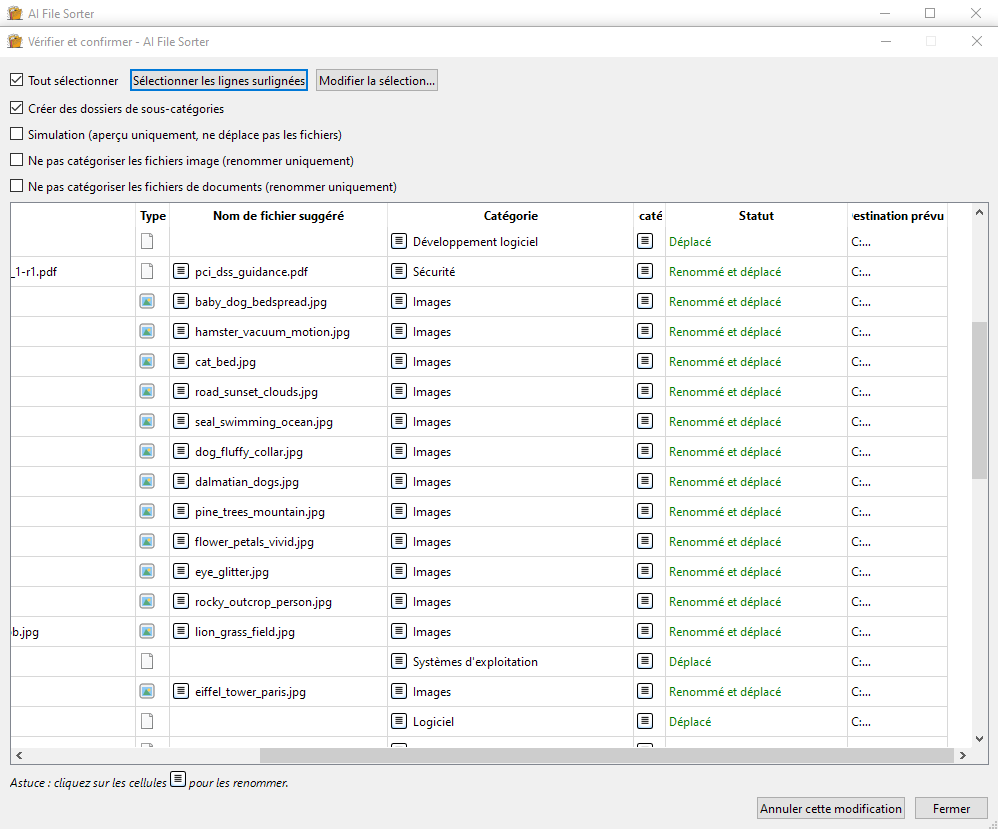
Task: Click rename icon next to cat_bed.jpg
Action: 181,361
